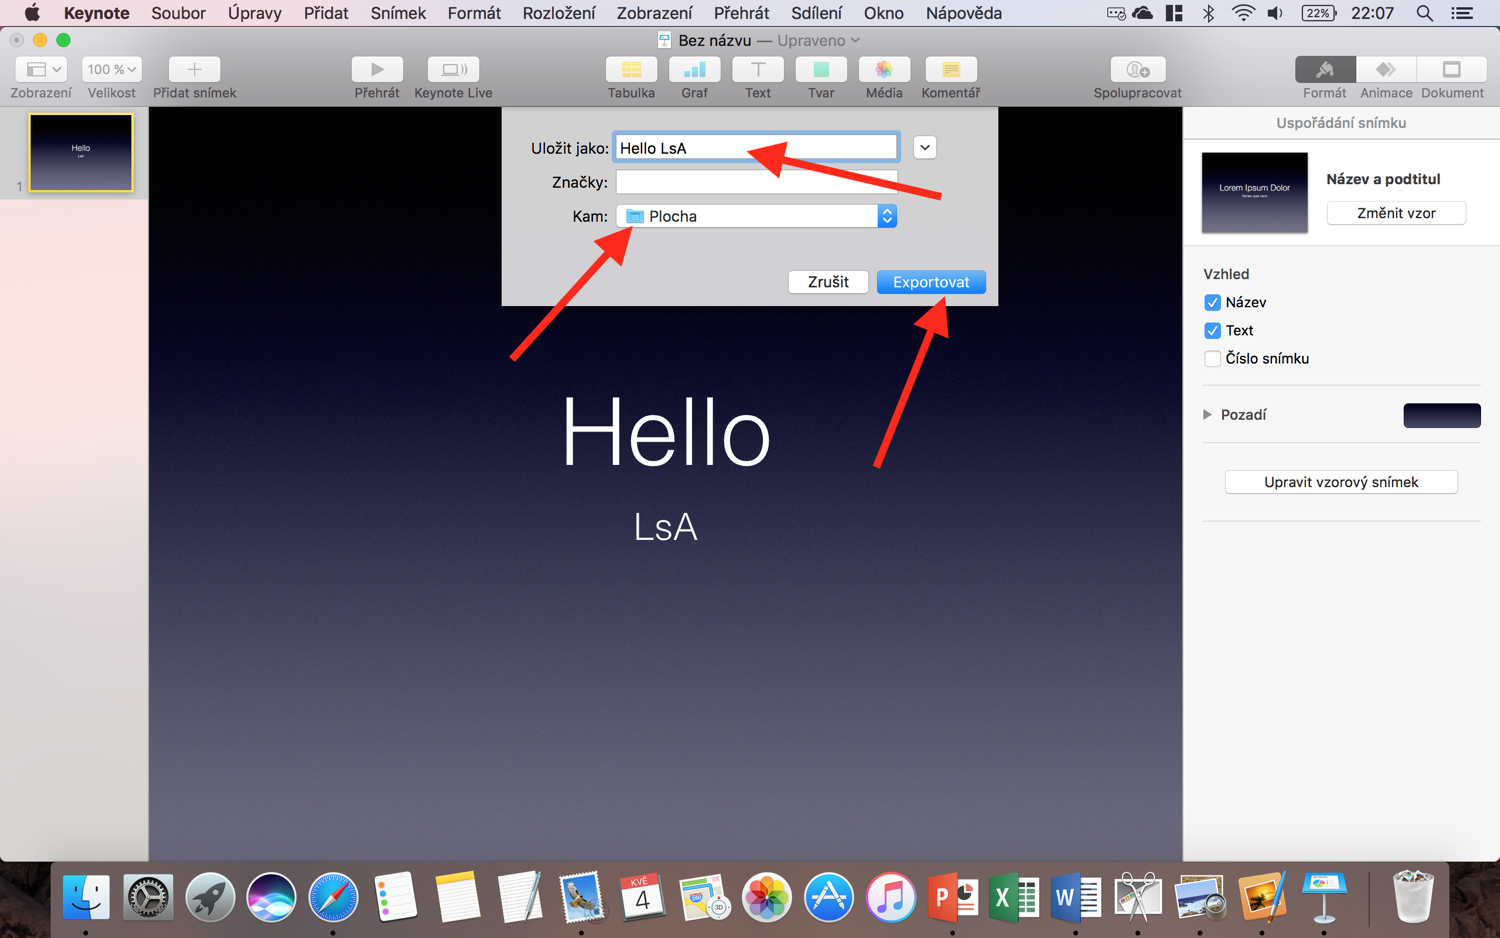This screenshot has height=938, width=1500.
Task: Select the Tvar shape icon
Action: click(x=820, y=70)
